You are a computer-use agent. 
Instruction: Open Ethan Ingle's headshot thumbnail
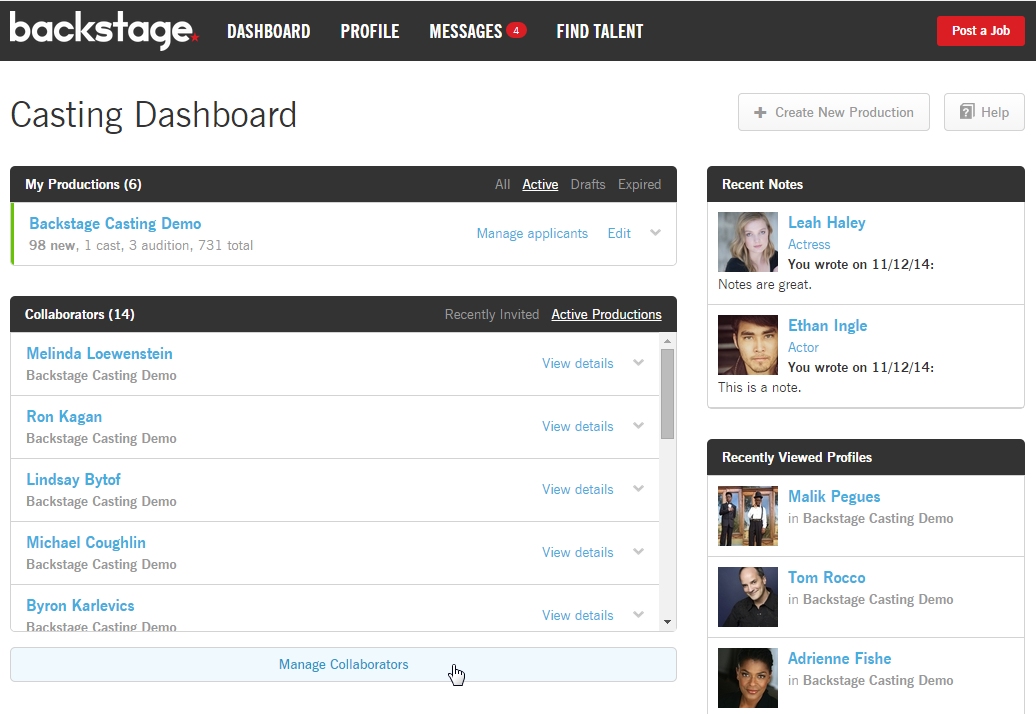point(748,345)
